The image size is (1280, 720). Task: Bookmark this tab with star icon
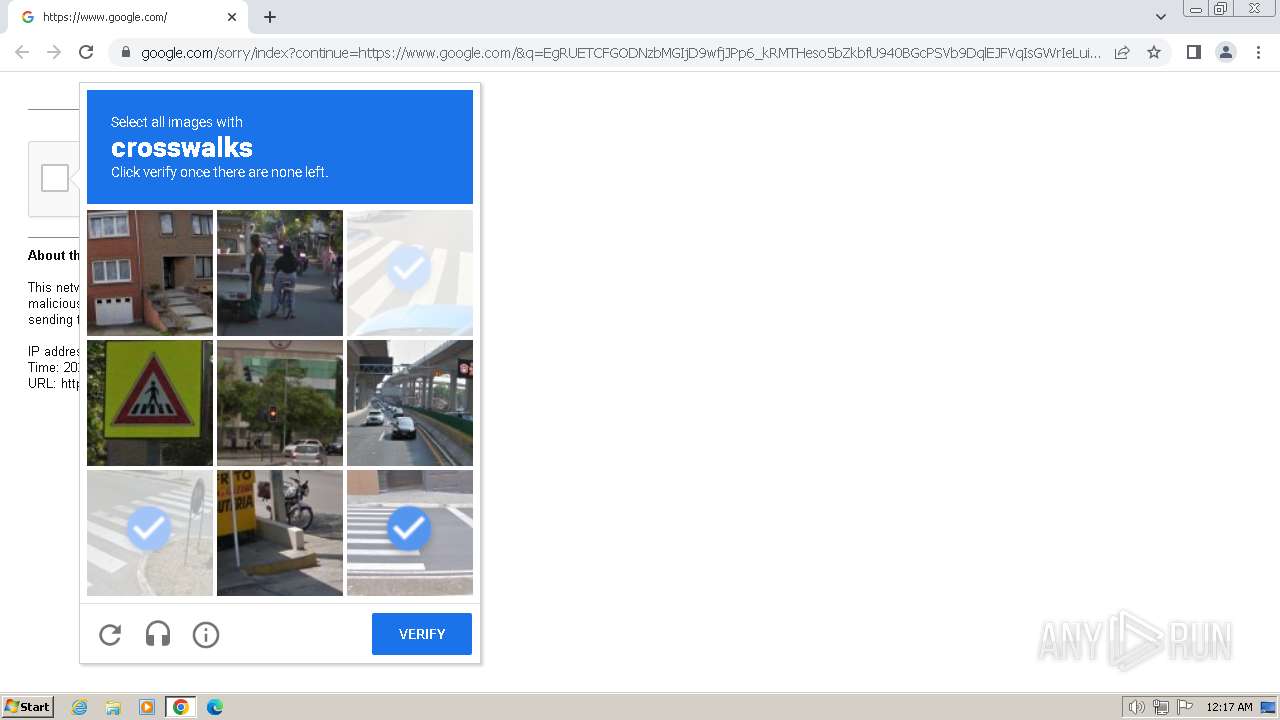click(x=1154, y=52)
